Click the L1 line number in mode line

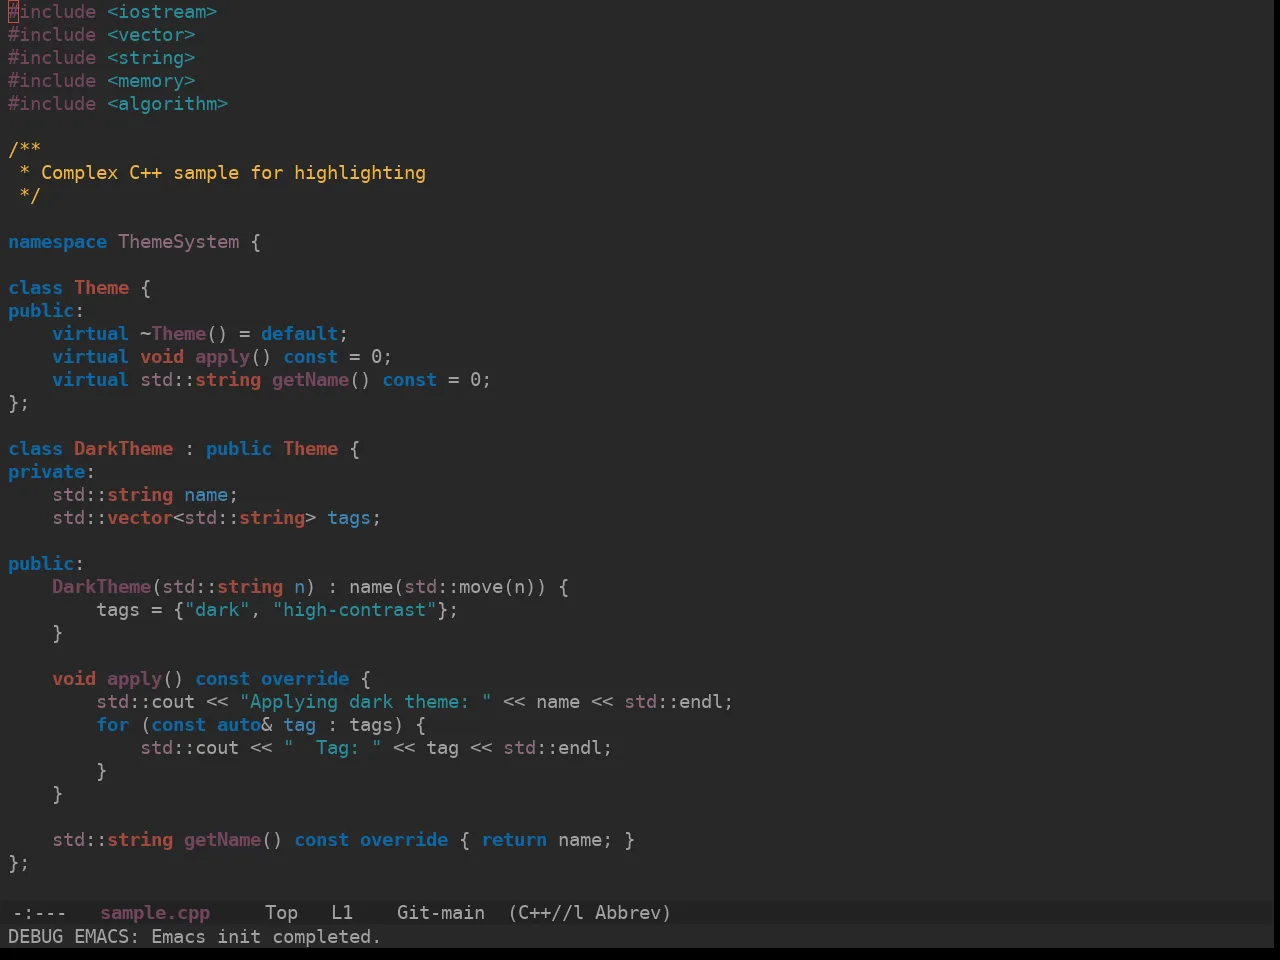point(342,913)
